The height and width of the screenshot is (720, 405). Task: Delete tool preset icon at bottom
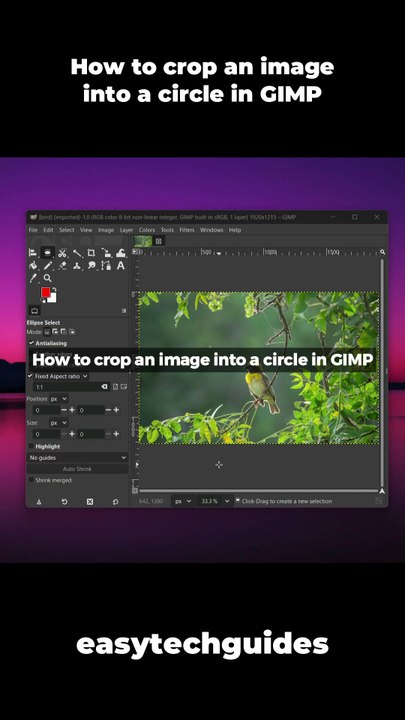pyautogui.click(x=90, y=502)
